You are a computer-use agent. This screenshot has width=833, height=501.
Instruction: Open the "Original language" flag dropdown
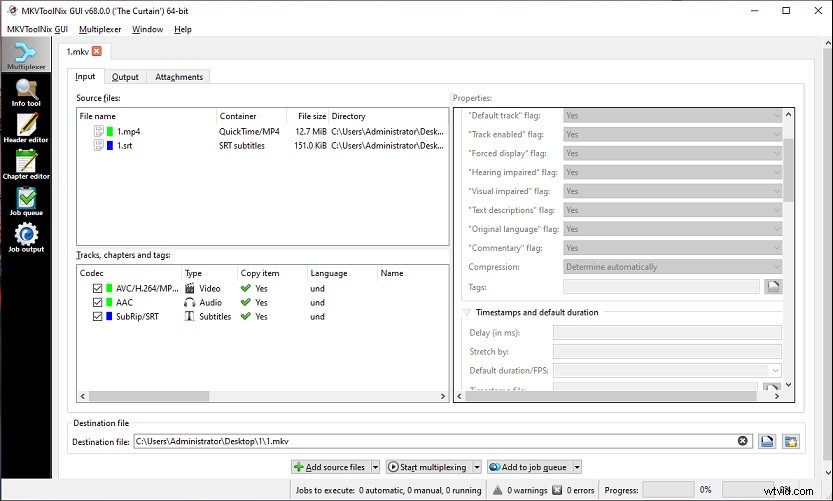click(673, 229)
